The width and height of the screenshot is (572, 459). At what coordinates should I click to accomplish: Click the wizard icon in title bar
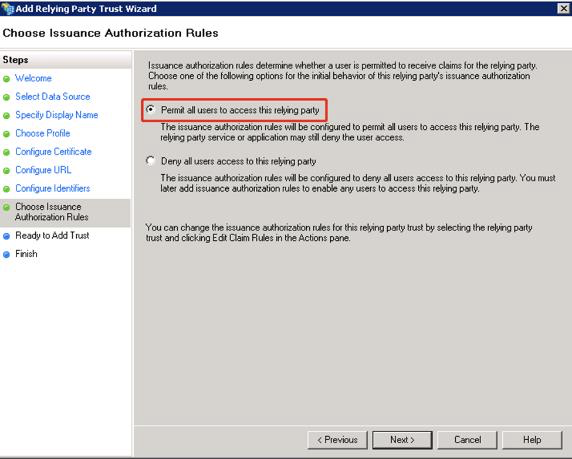[x=7, y=8]
